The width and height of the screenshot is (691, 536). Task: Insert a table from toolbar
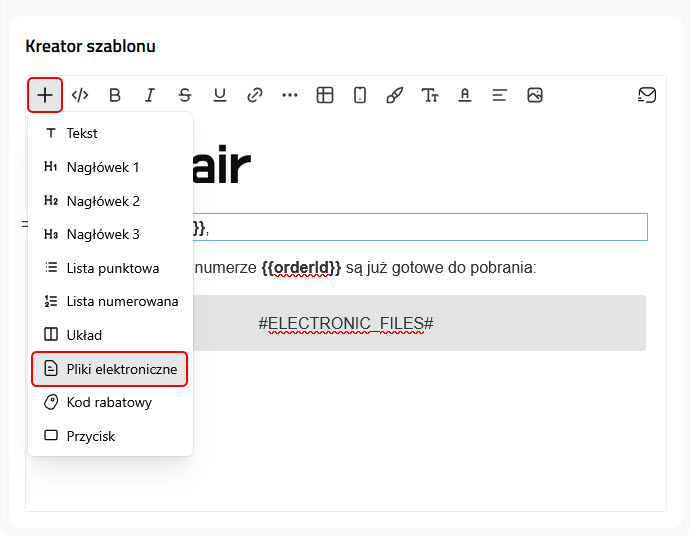pos(325,95)
